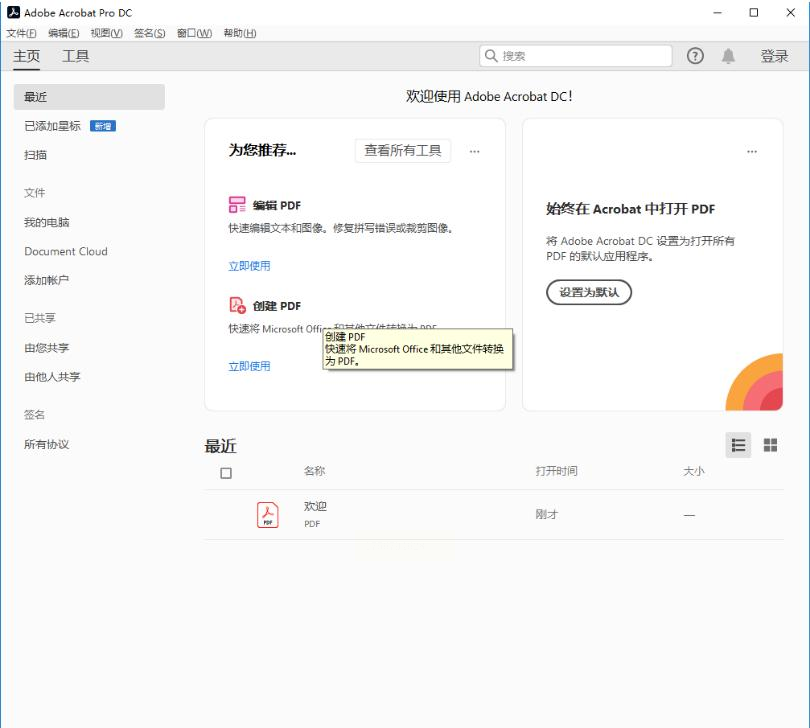
Task: Click into the 搜索 search field
Action: pos(575,56)
